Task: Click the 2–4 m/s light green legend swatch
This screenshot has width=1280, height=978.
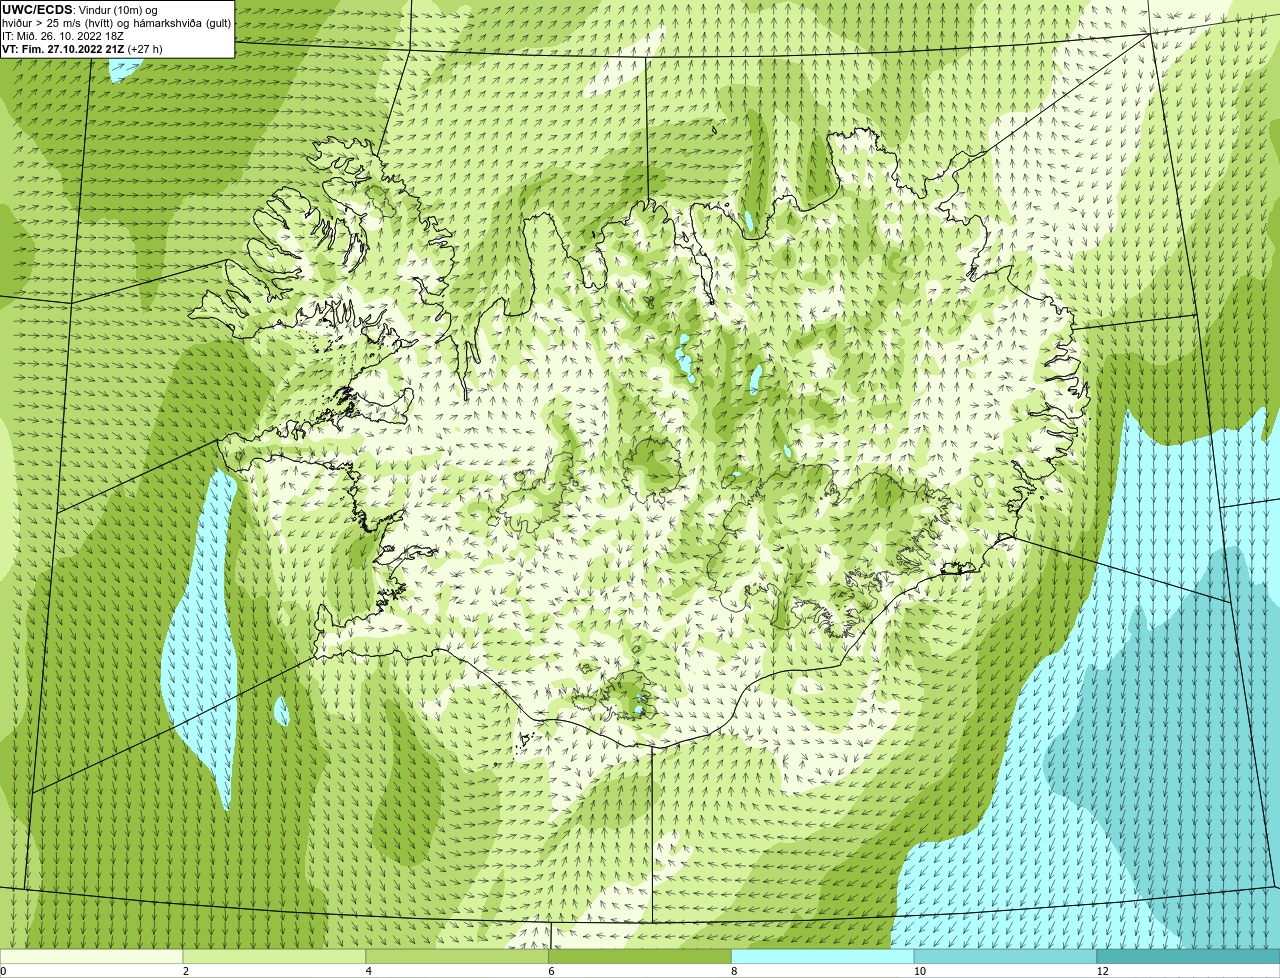Action: [275, 956]
